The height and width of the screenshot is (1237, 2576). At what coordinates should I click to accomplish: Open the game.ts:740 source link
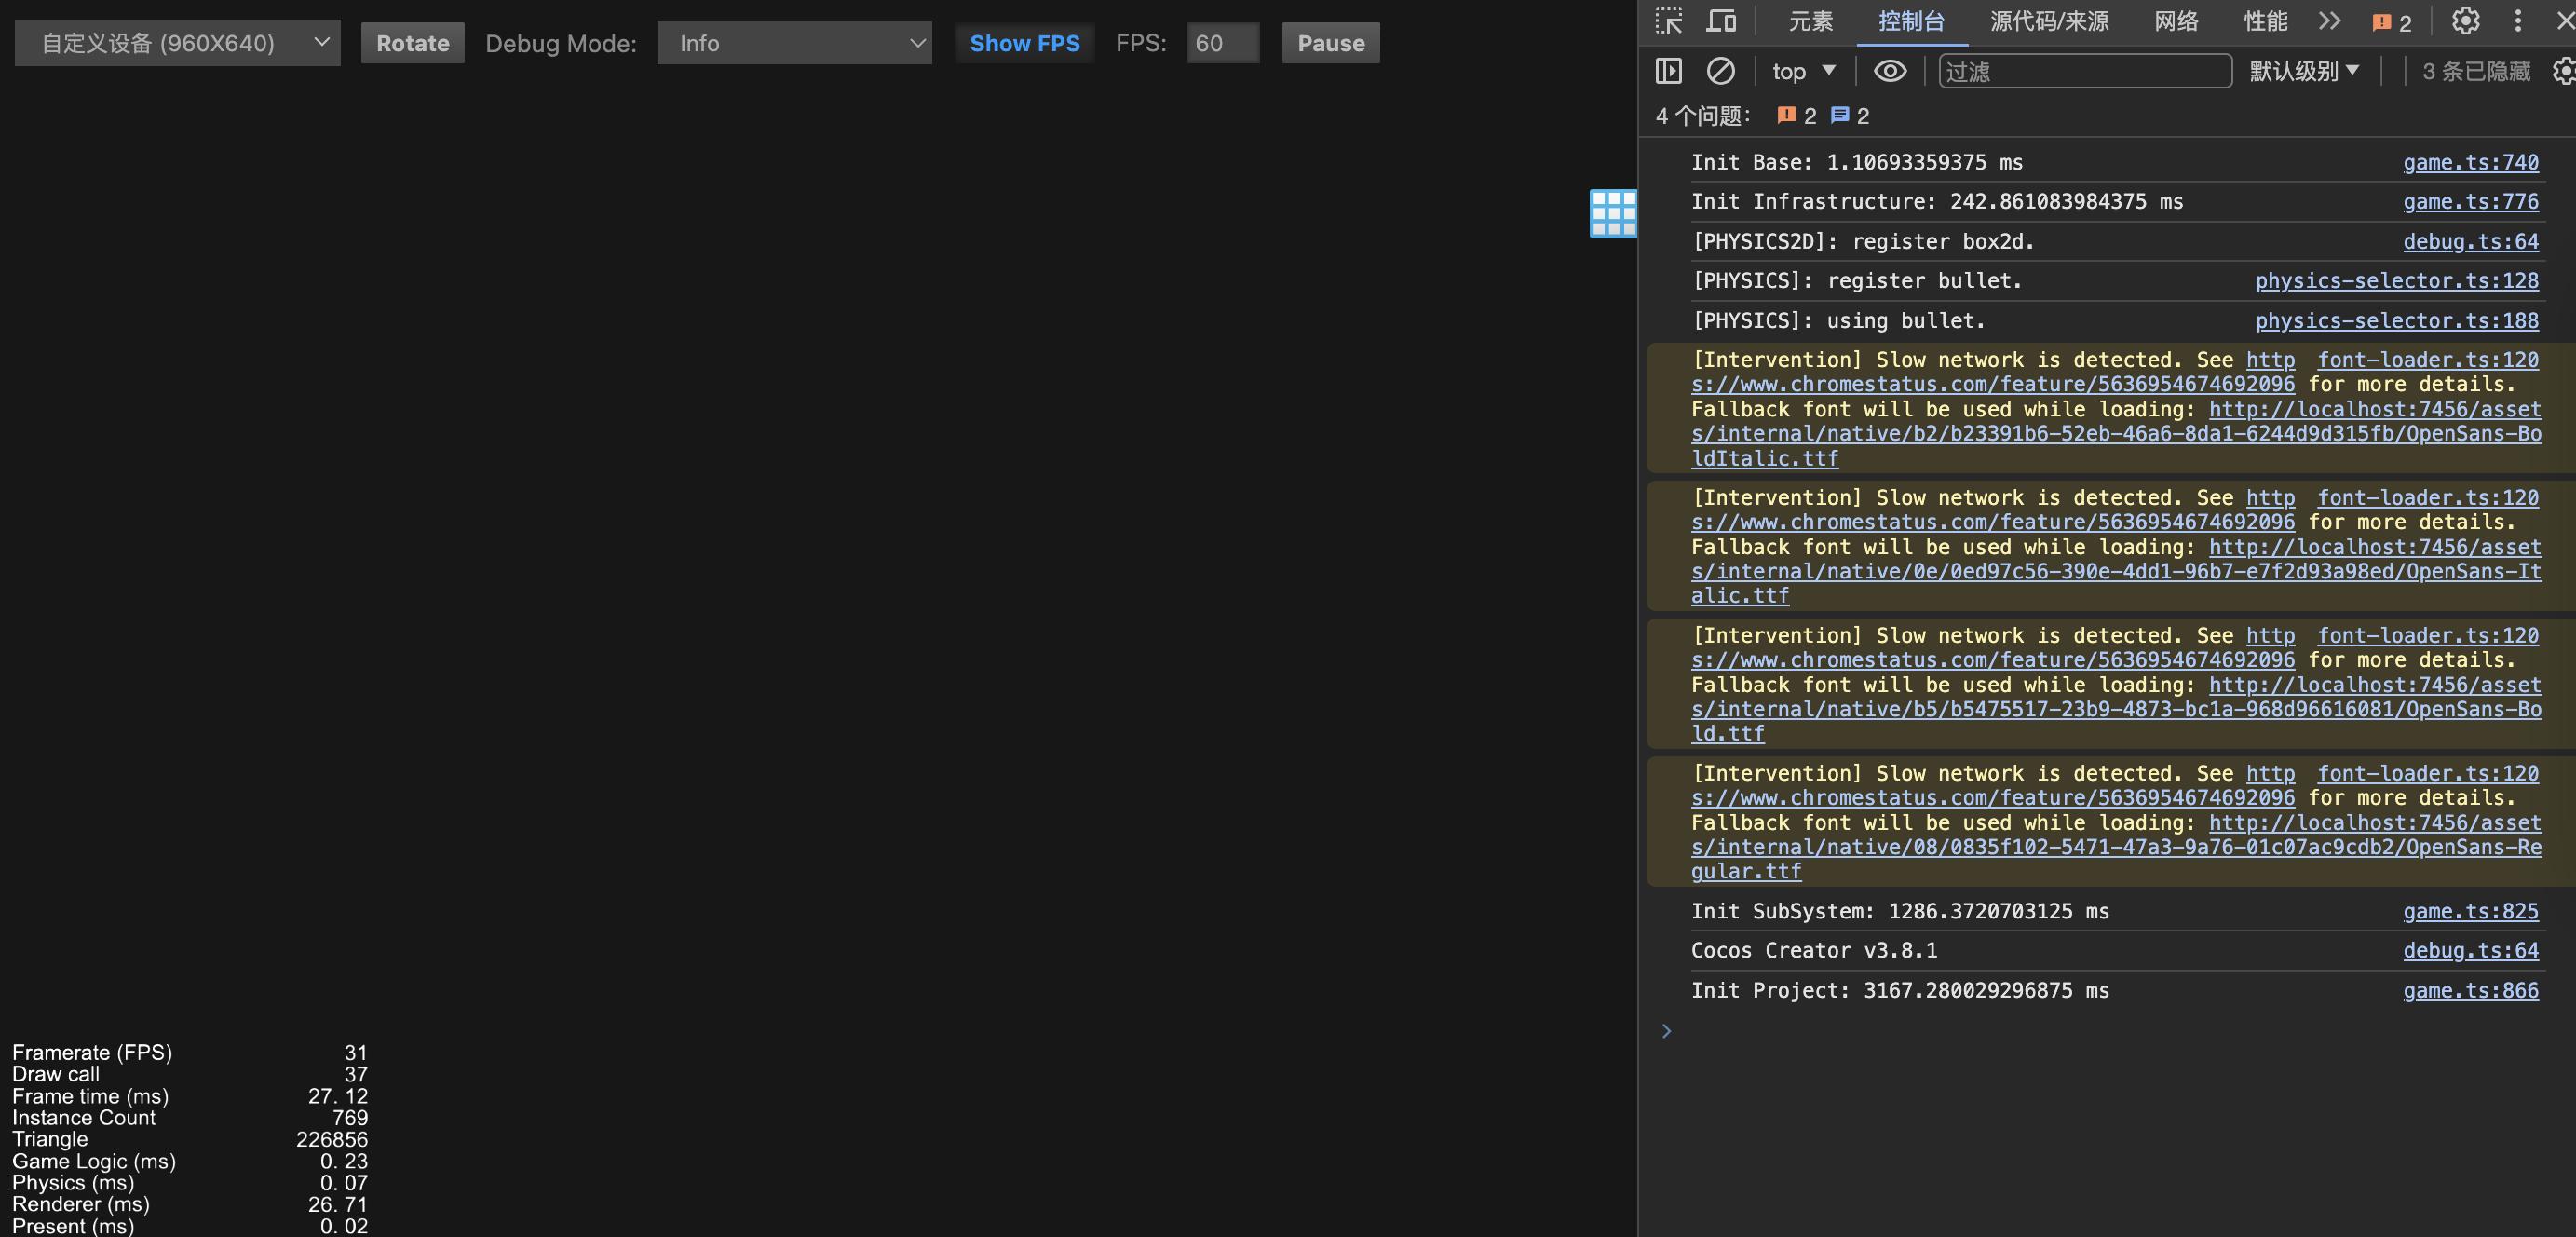pos(2470,162)
